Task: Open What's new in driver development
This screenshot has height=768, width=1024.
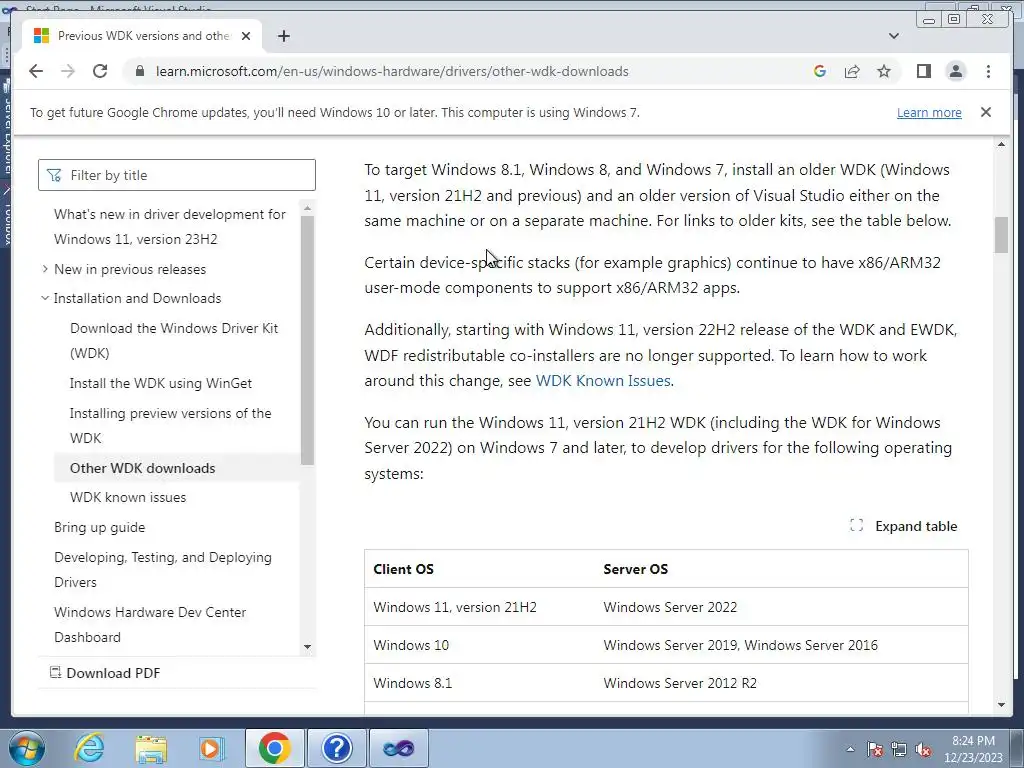Action: click(170, 227)
